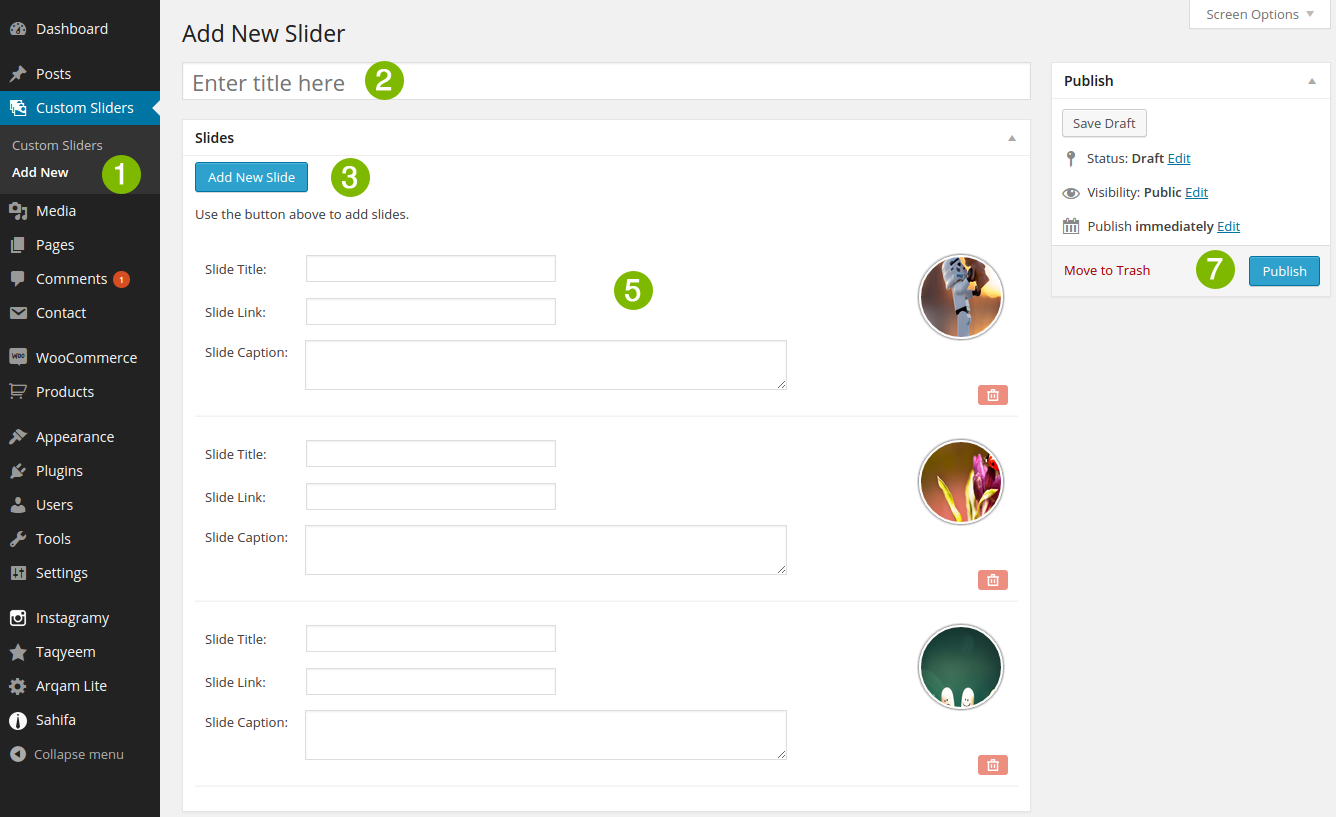Open the Dashboard menu icon
The width and height of the screenshot is (1336, 817).
tap(18, 29)
